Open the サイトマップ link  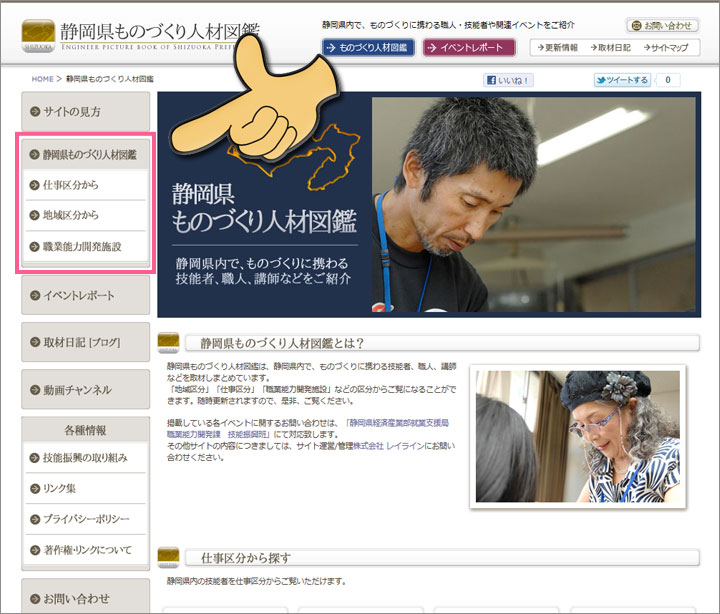665,47
